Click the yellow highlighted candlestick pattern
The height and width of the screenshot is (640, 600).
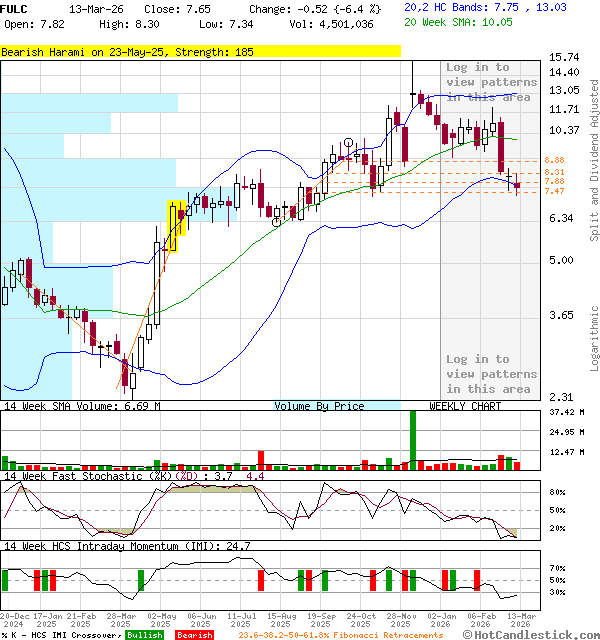point(172,226)
